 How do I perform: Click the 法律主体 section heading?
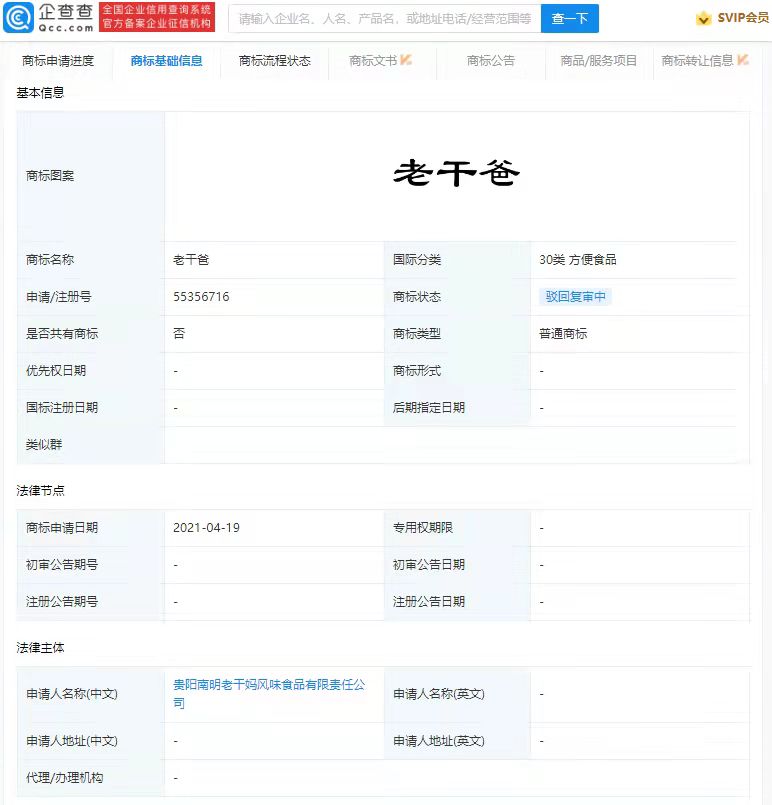[x=40, y=648]
